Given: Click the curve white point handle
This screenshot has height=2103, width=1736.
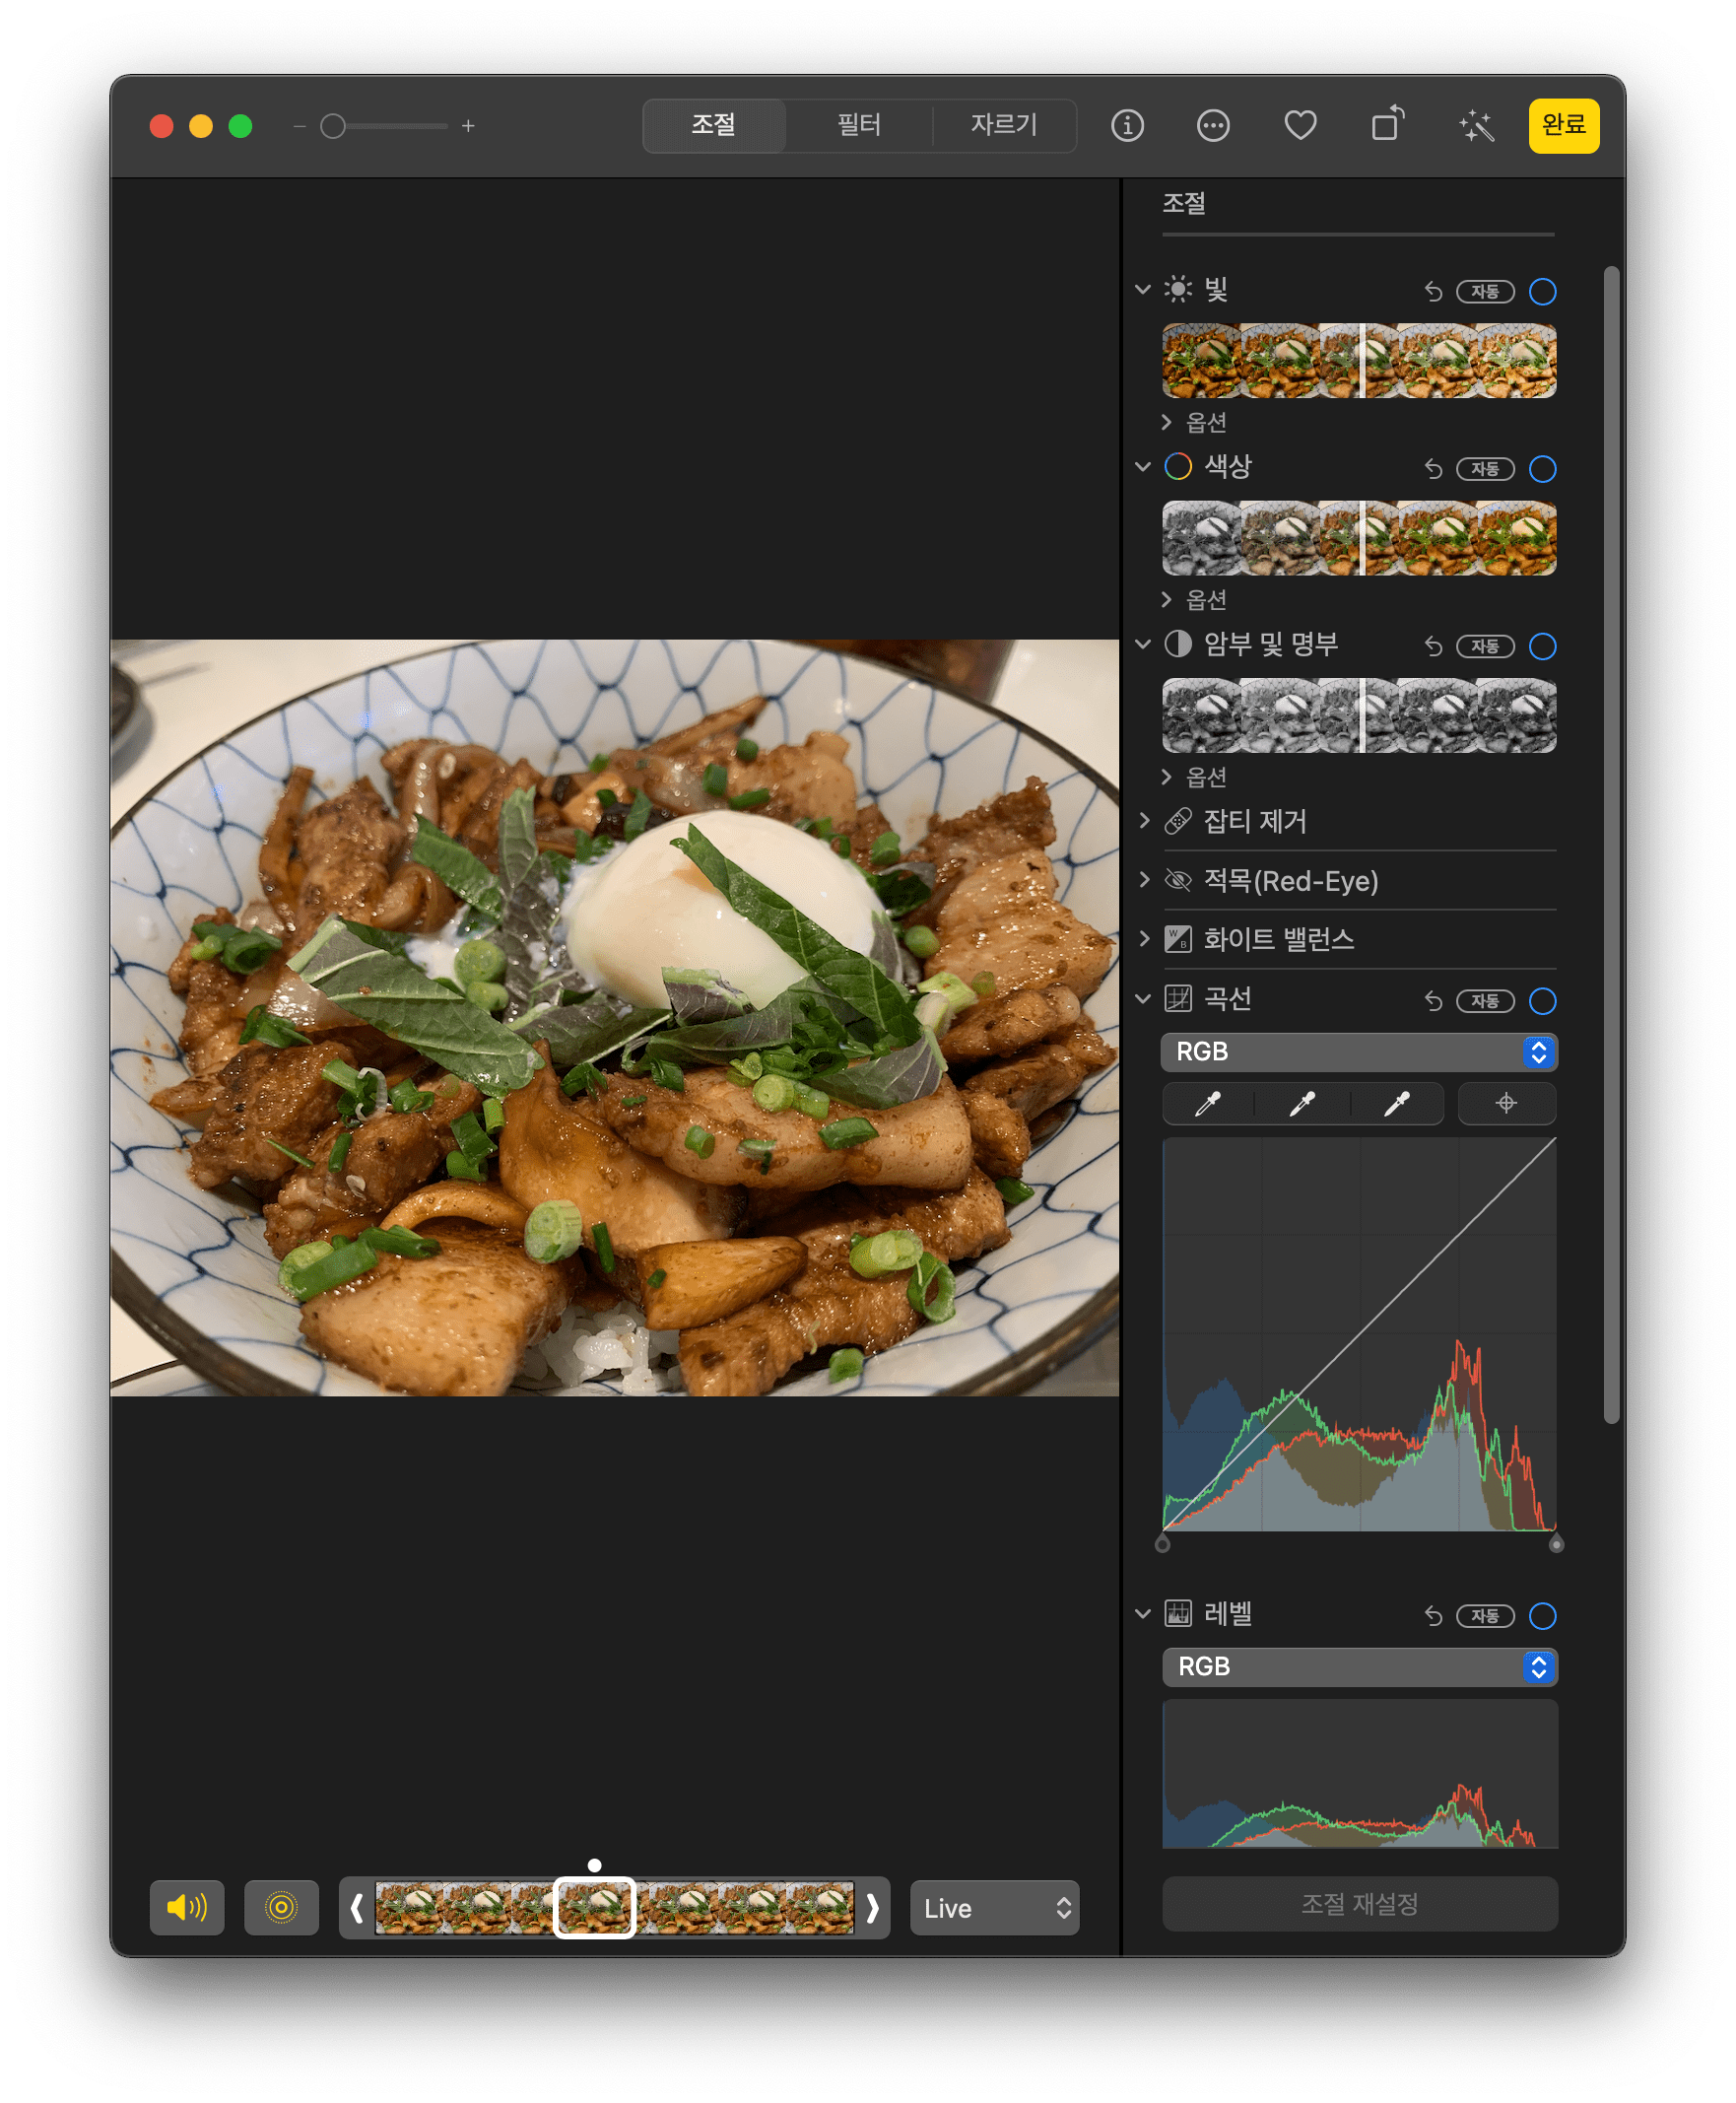Looking at the screenshot, I should pos(1556,1544).
